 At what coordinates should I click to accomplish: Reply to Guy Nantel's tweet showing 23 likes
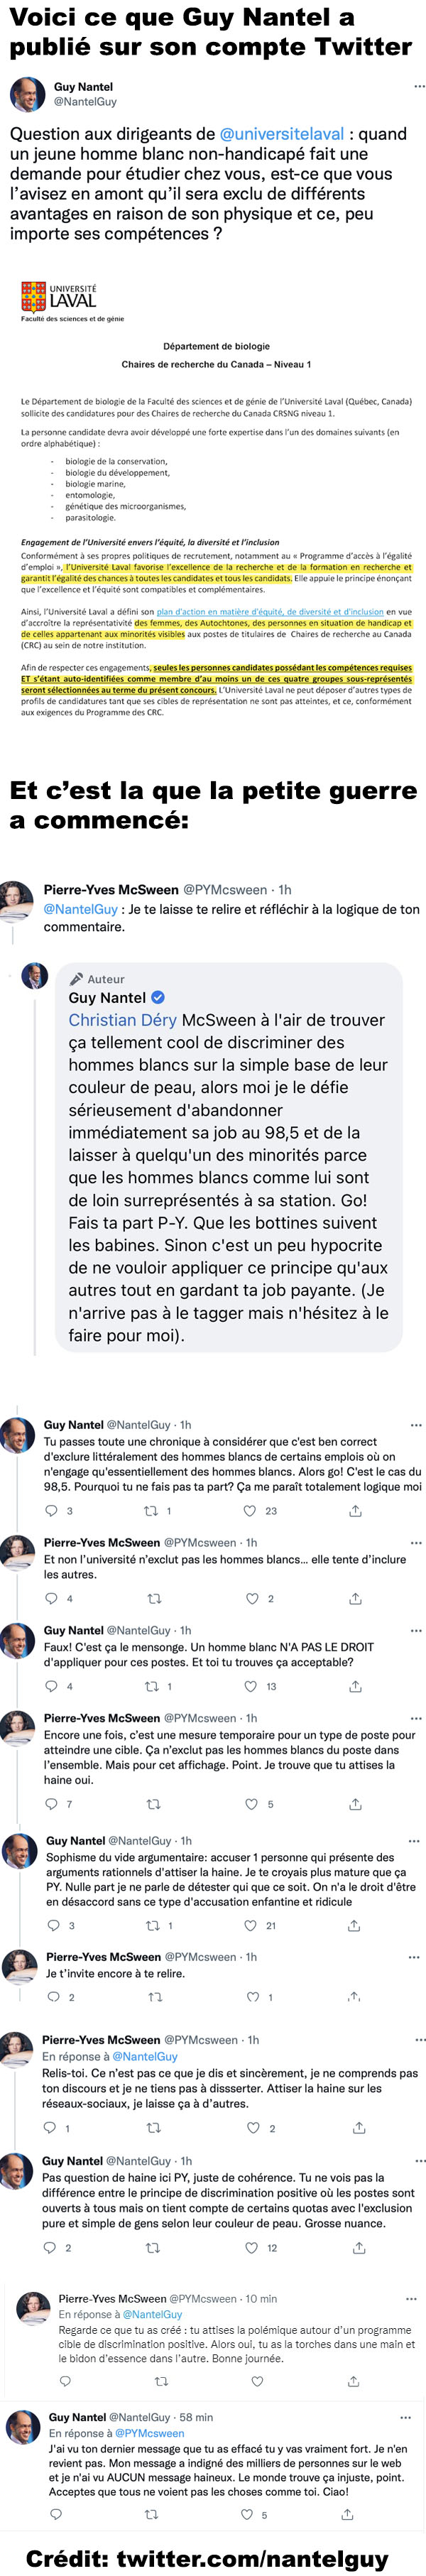(x=52, y=1510)
